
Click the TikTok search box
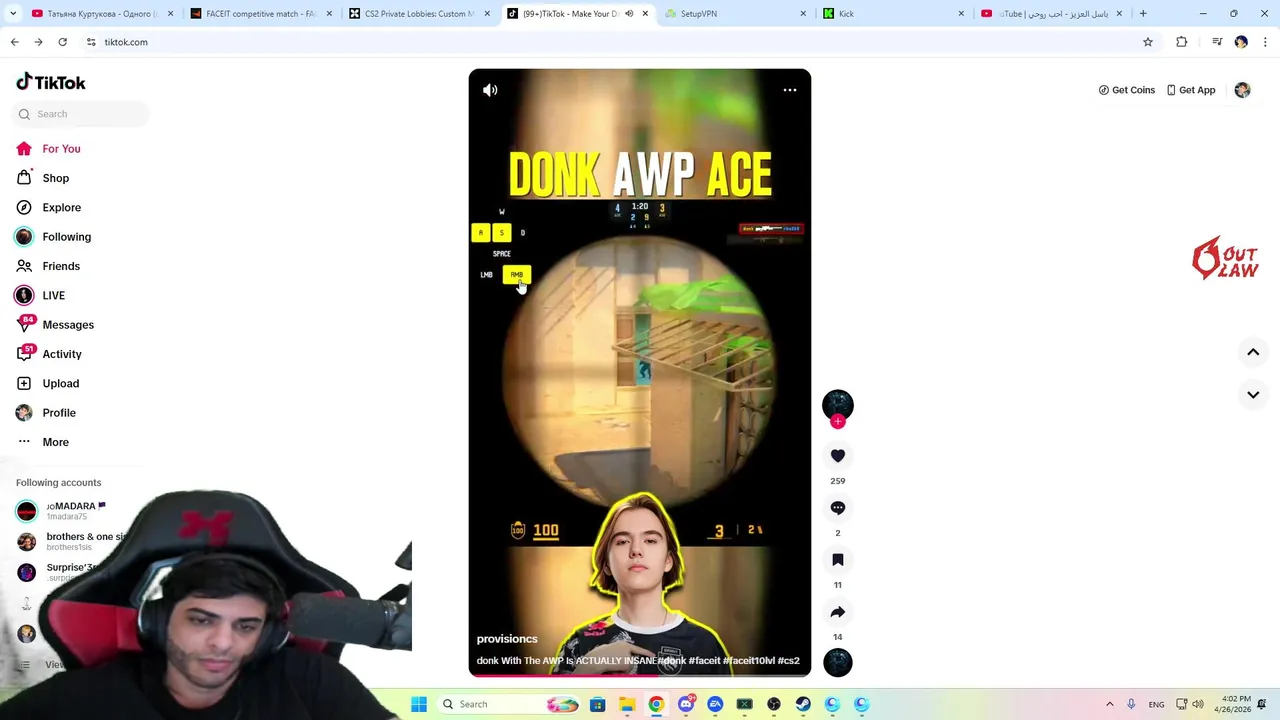tap(80, 114)
